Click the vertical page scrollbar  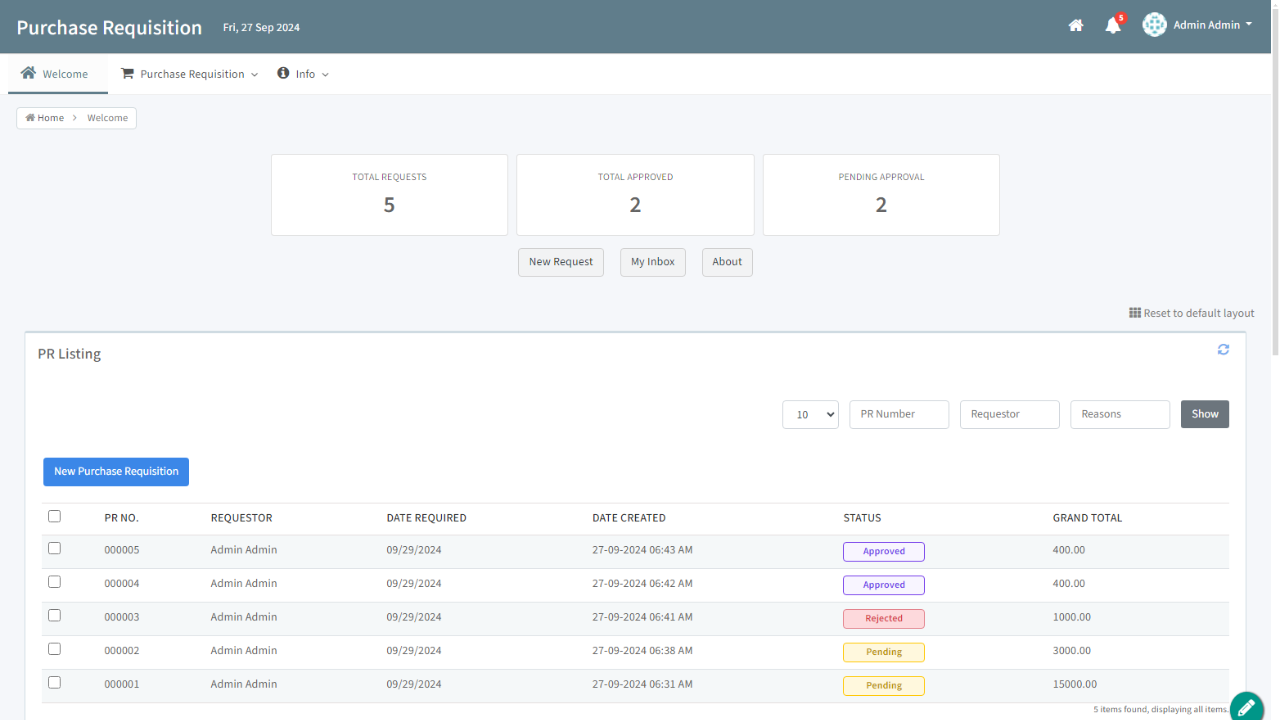(x=1274, y=180)
